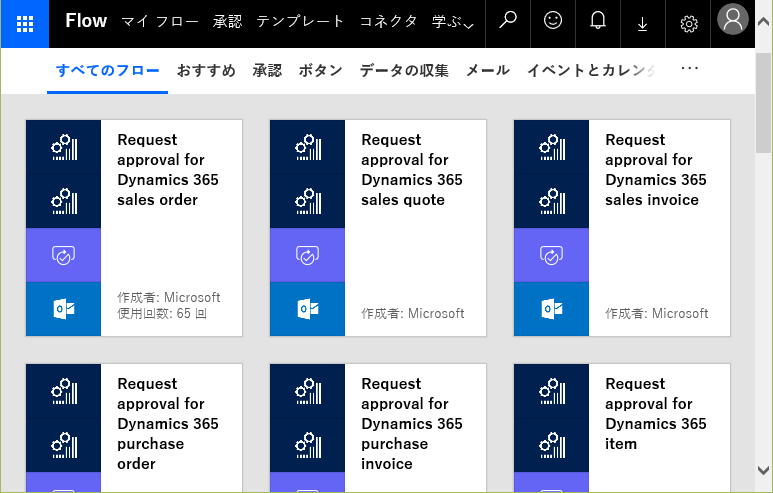773x493 pixels.
Task: Select the イベントとカレンダー tab
Action: pos(592,70)
